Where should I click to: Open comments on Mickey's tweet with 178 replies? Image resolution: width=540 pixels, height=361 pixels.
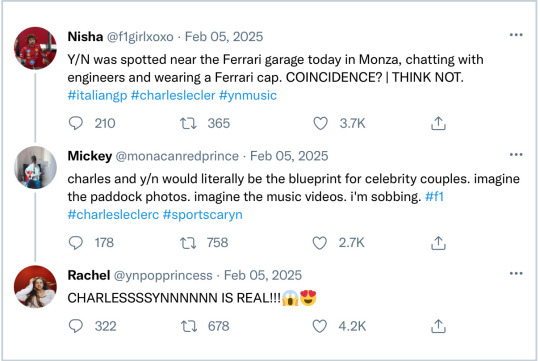tap(76, 243)
